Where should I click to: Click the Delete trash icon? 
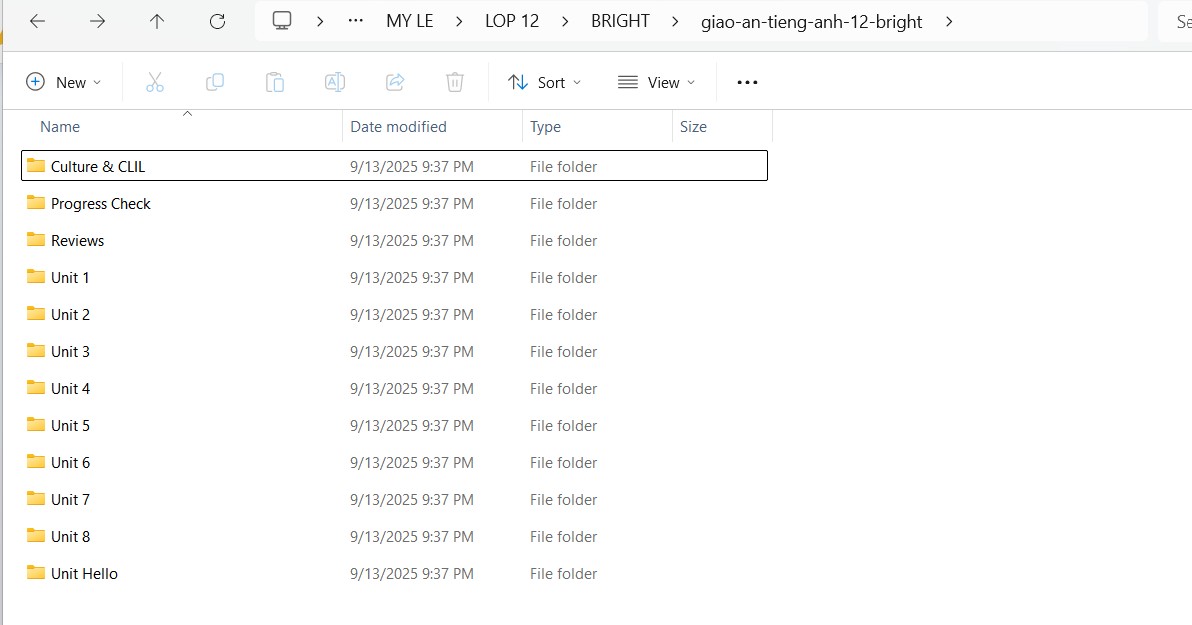(455, 83)
